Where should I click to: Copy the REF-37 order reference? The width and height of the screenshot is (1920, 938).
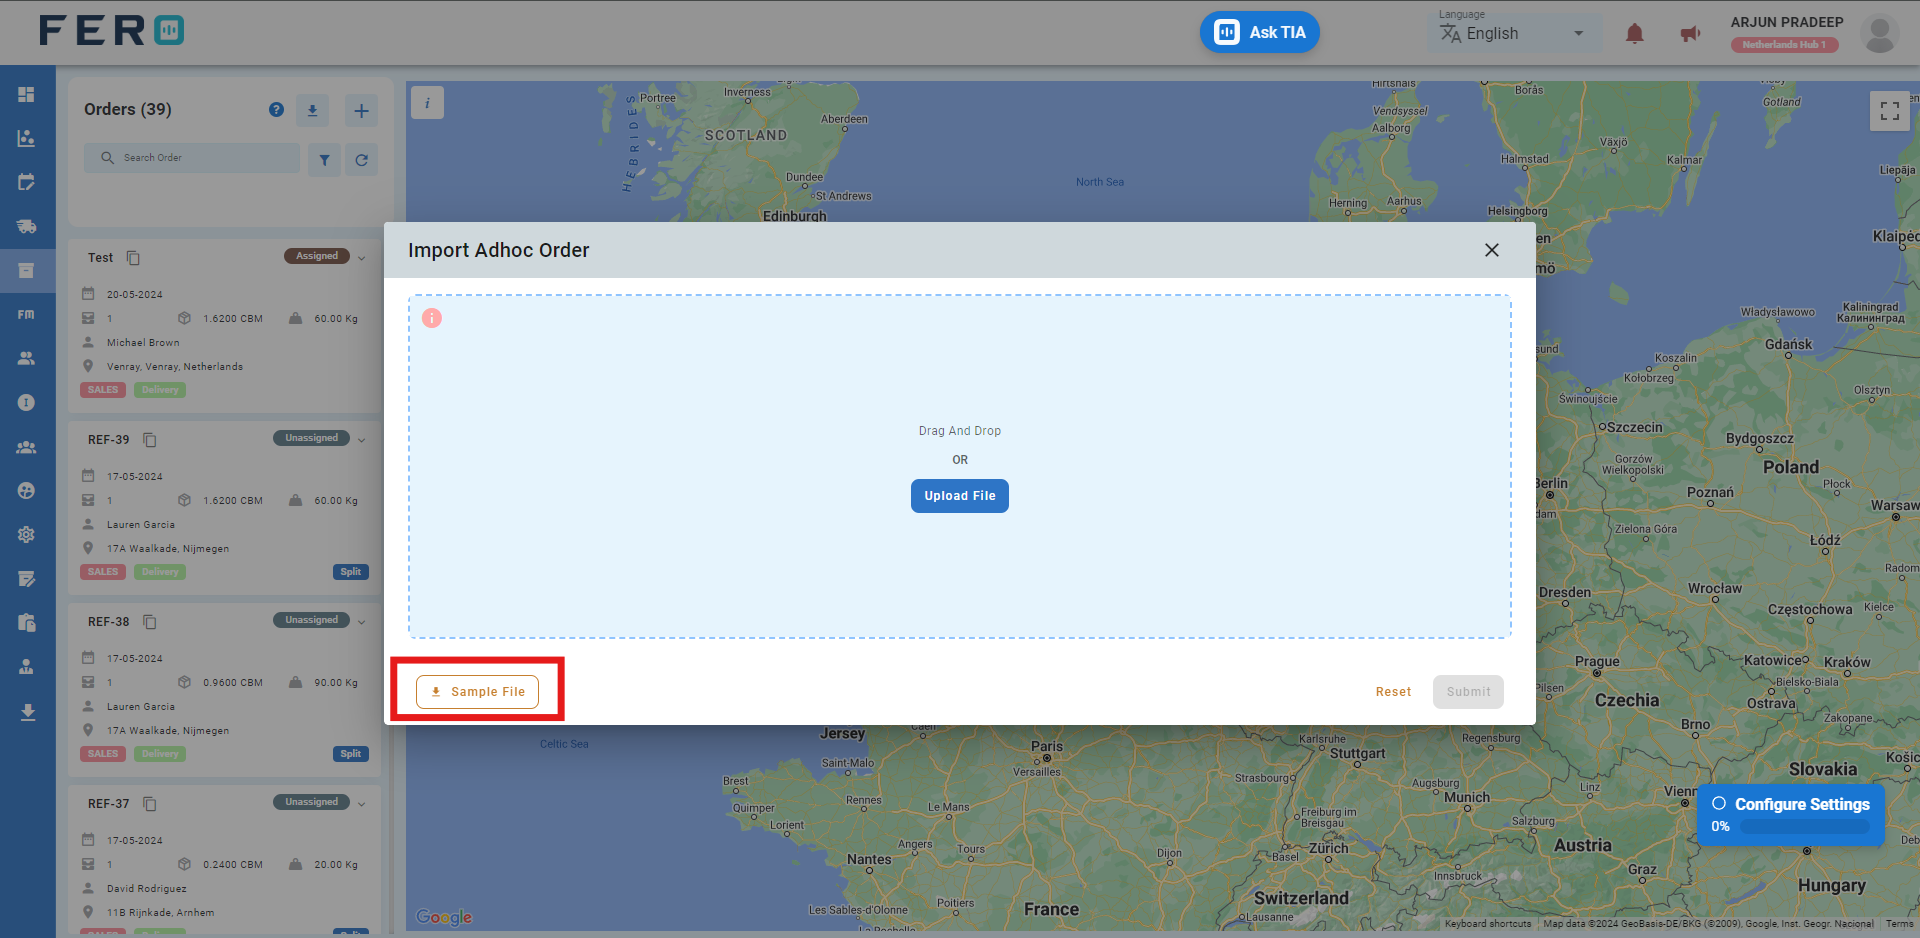[150, 804]
